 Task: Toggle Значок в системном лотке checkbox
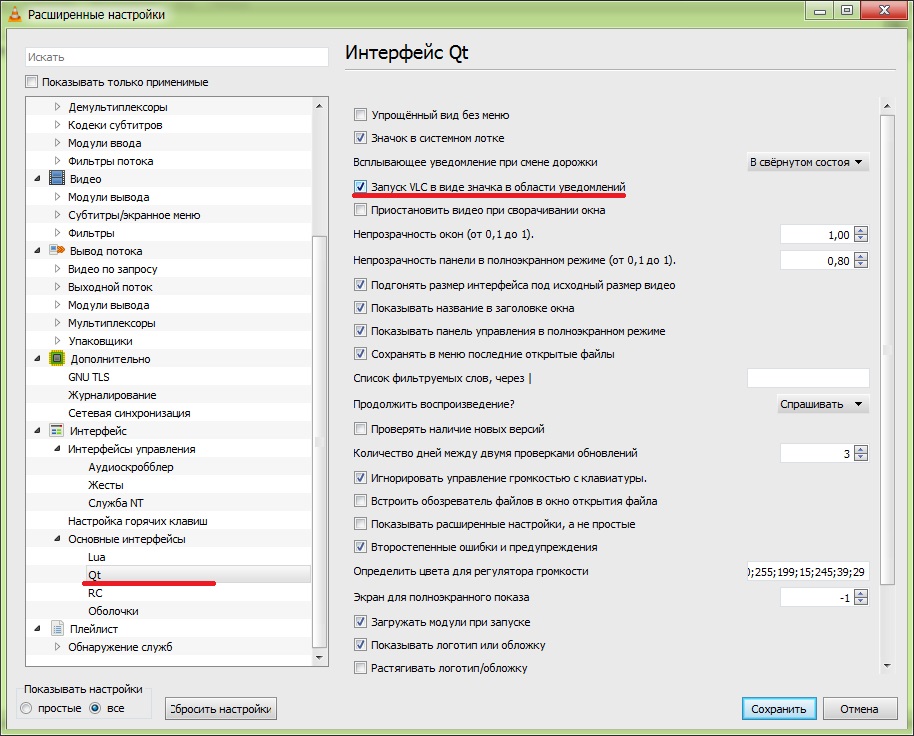point(360,138)
